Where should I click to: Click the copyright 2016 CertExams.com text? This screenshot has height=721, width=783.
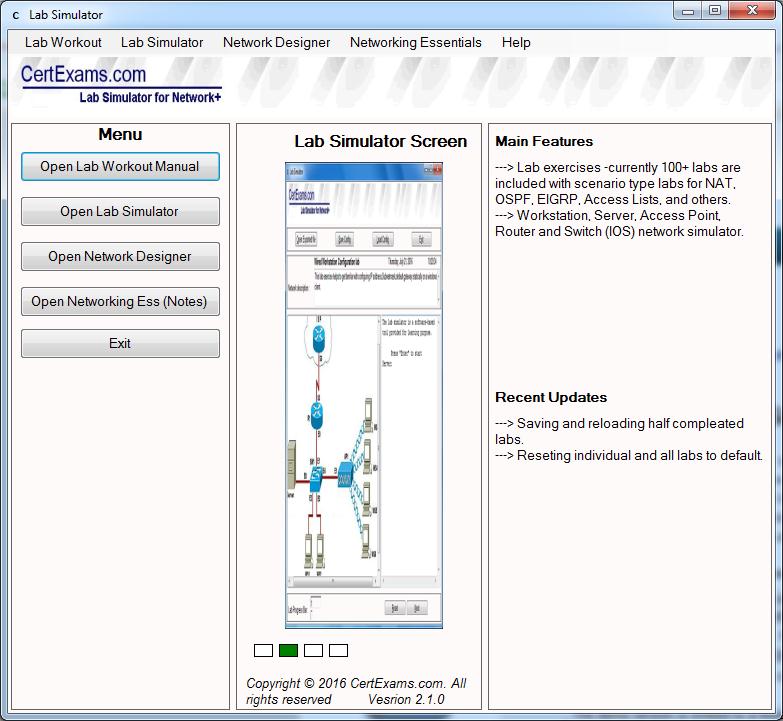[x=356, y=691]
